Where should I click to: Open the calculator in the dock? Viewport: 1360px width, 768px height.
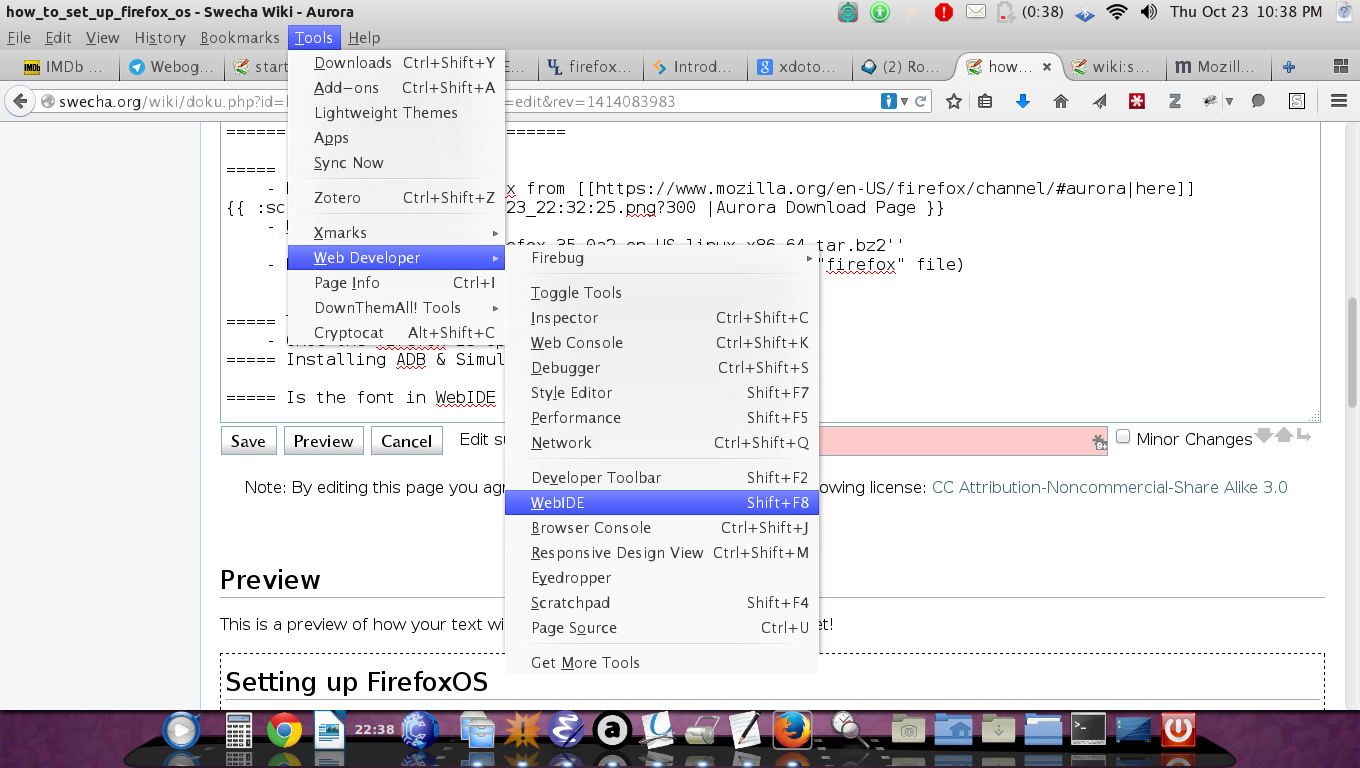(x=238, y=732)
